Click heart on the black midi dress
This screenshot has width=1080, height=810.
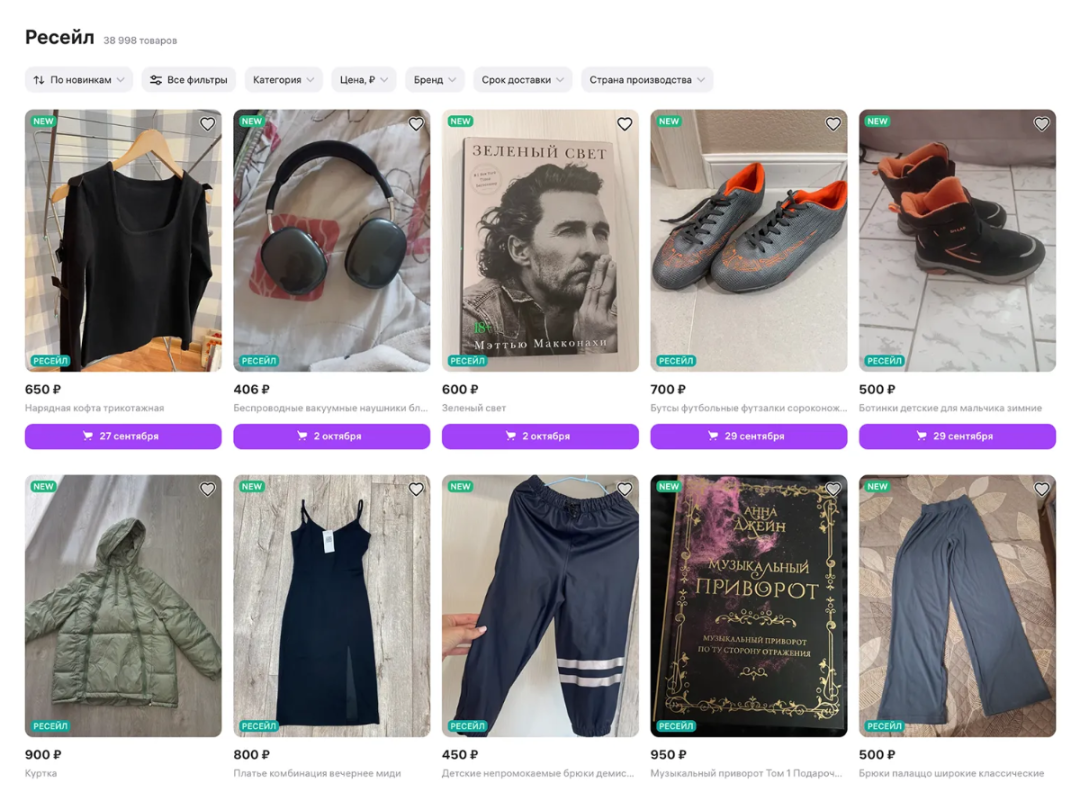pyautogui.click(x=416, y=489)
